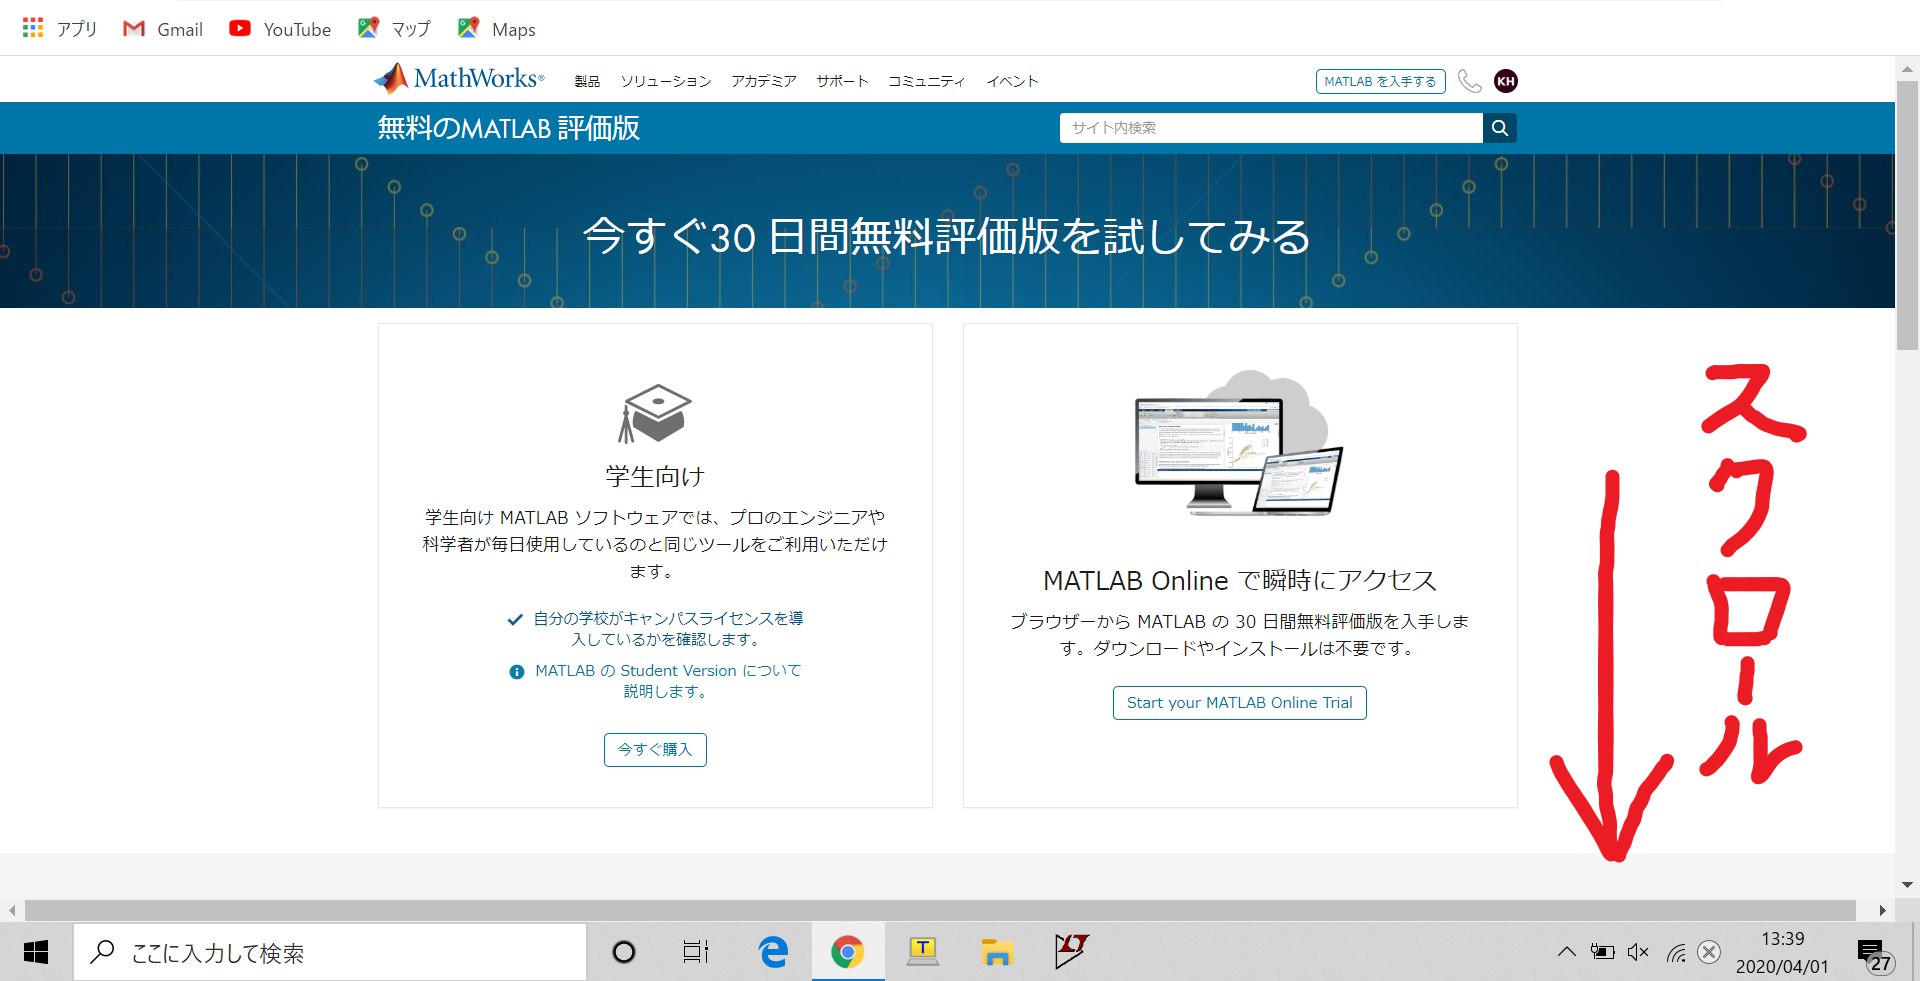The image size is (1920, 981).
Task: Click the vertical scrollbar down arrow
Action: 1907,884
